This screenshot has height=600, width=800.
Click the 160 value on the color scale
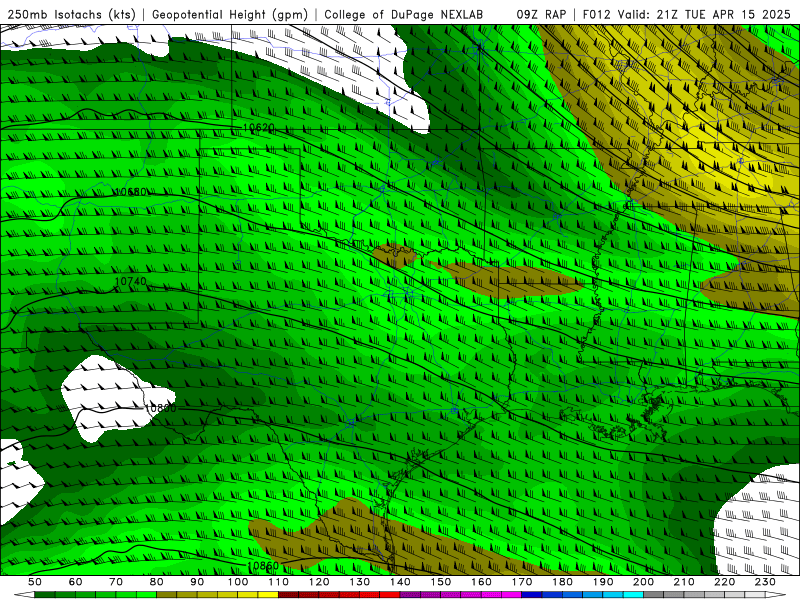click(481, 582)
